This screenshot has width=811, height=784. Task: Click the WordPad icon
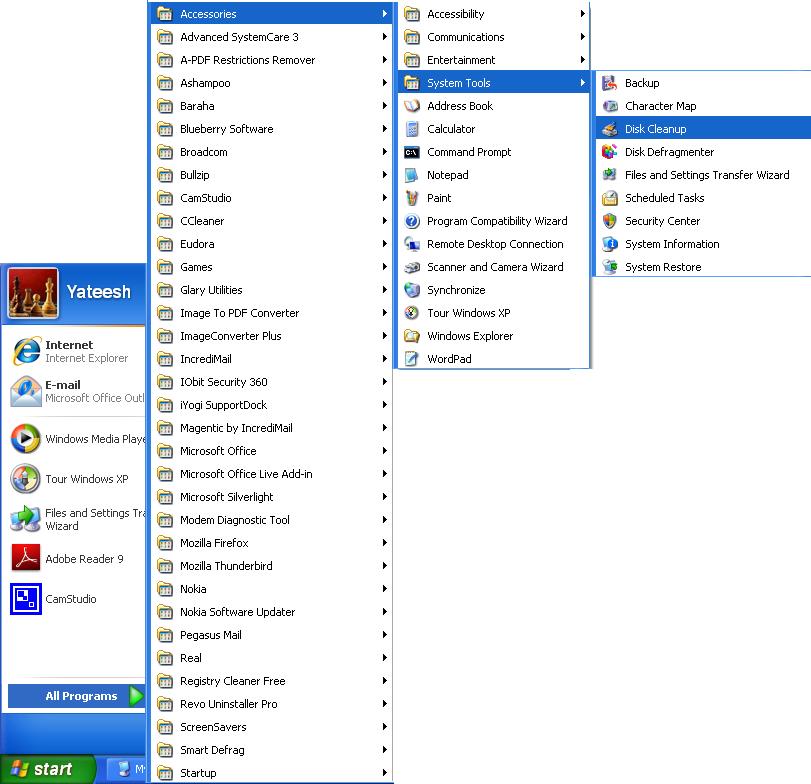pos(412,358)
